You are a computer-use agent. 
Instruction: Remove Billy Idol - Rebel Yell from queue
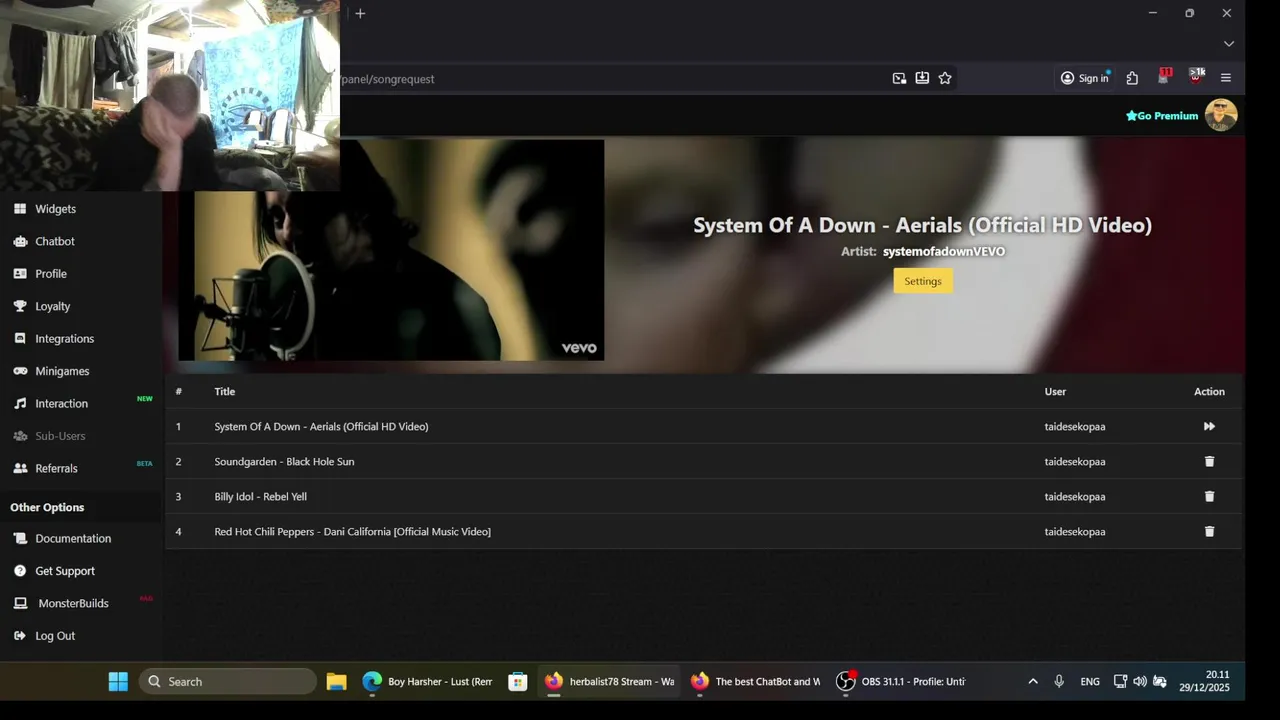[x=1209, y=496]
